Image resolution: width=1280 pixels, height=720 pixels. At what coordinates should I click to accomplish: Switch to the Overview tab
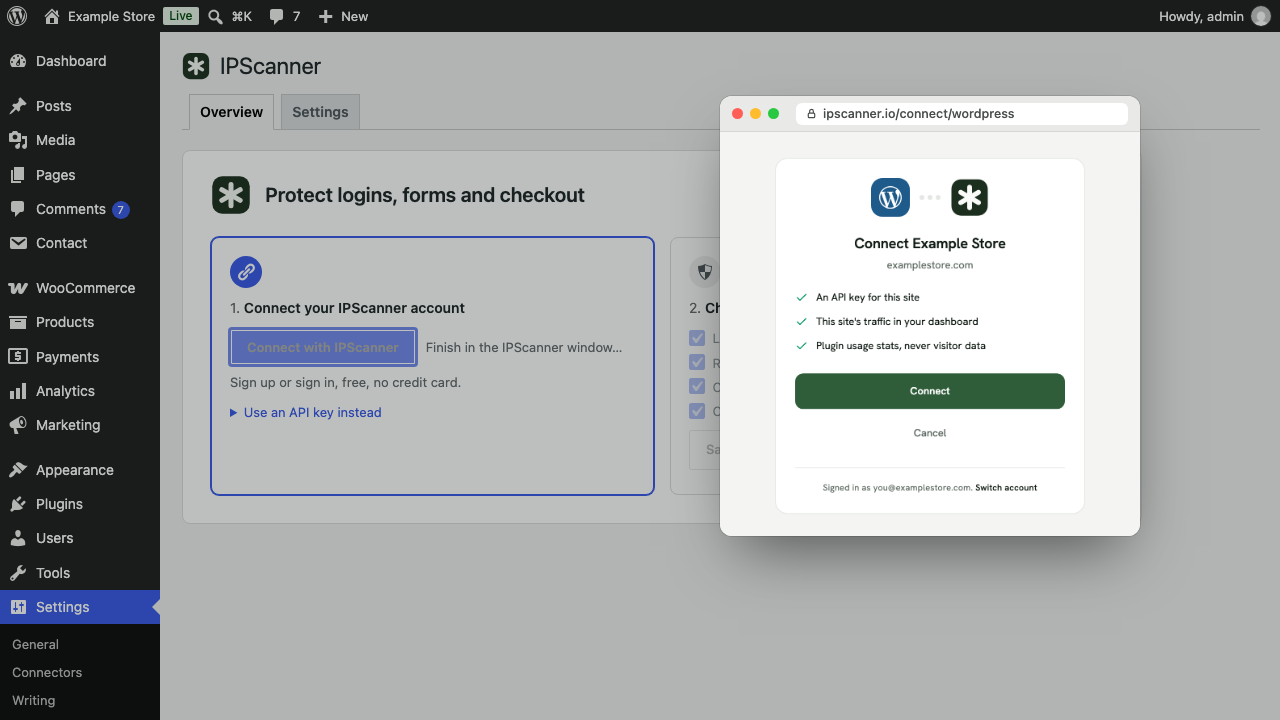[231, 112]
